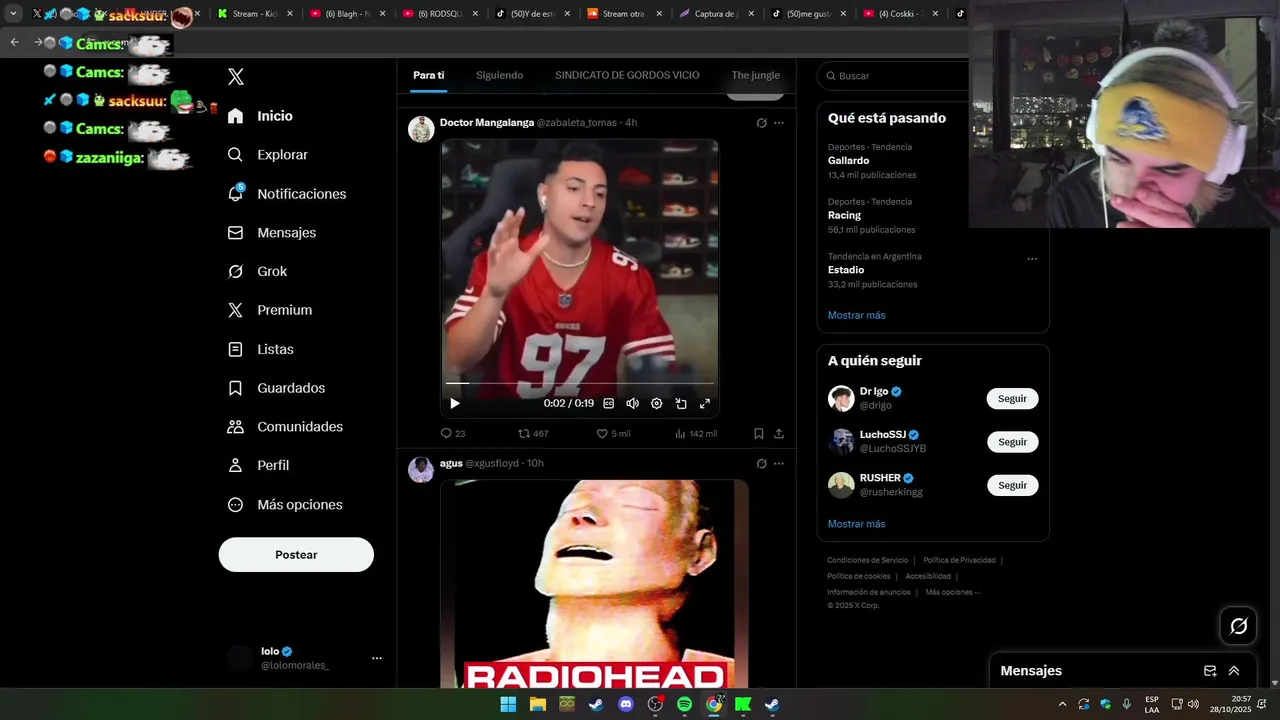This screenshot has width=1280, height=720.
Task: Open the Estadio trending topic
Action: click(846, 270)
